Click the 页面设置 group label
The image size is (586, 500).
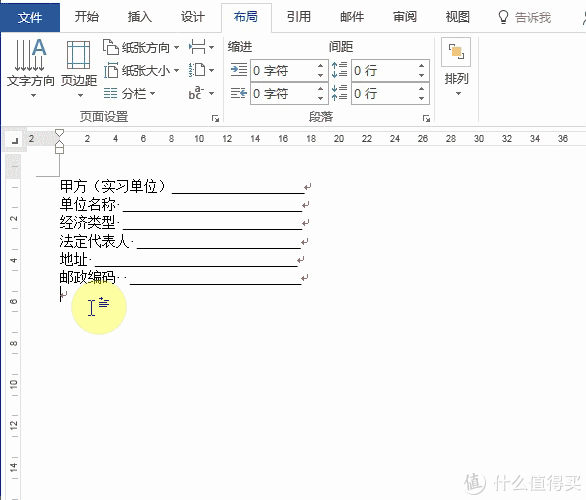[x=104, y=117]
